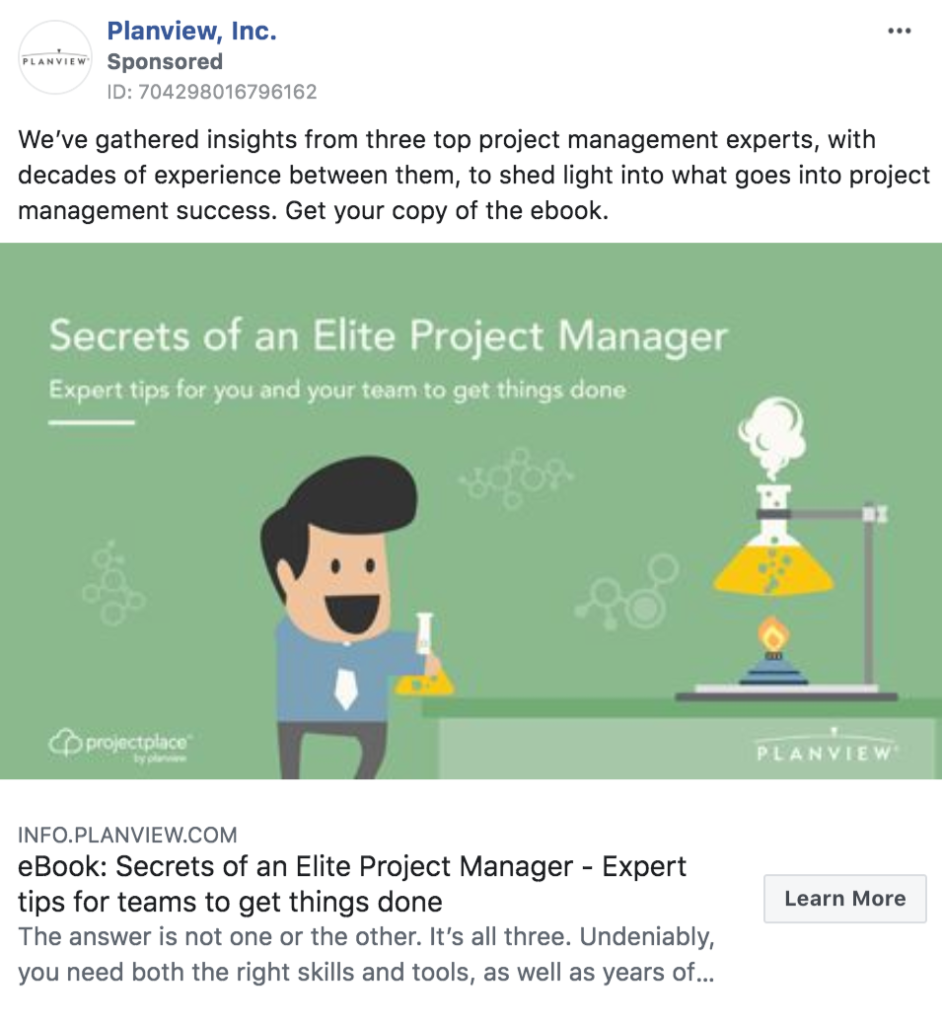Click the Sponsored label
Viewport: 942px width, 1024px height.
(164, 62)
